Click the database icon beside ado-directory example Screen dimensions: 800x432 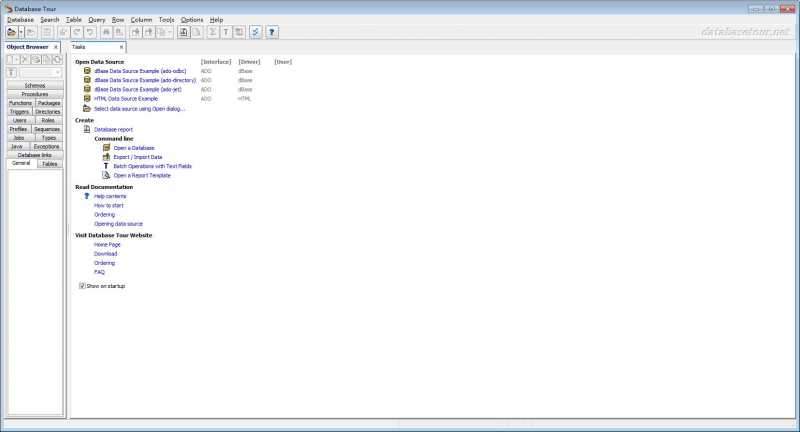click(87, 80)
